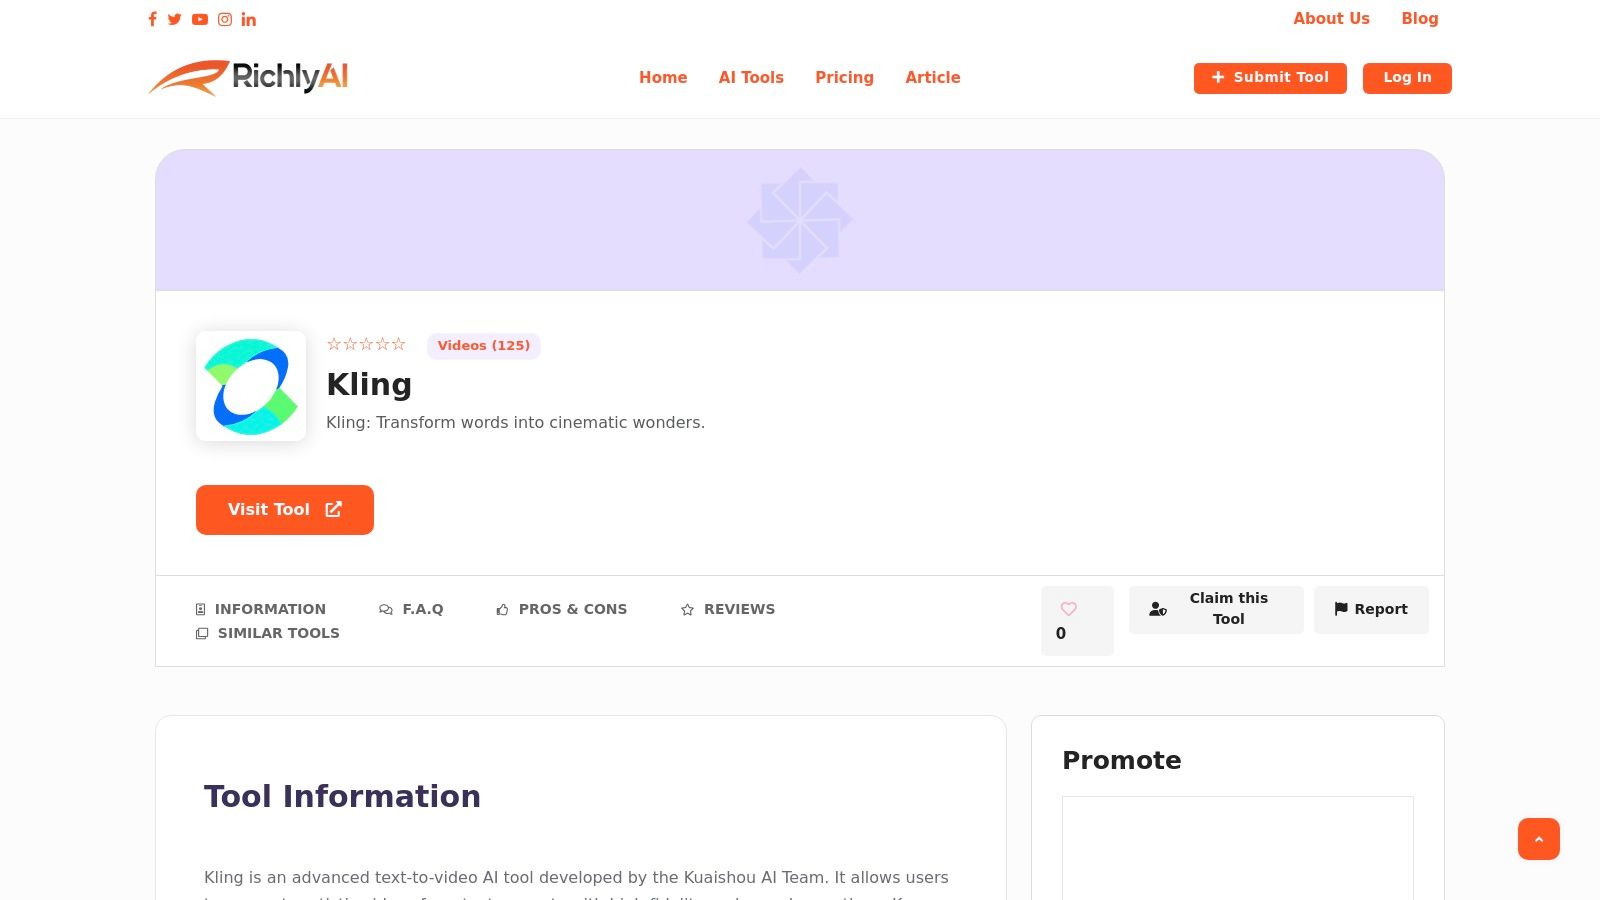
Task: Click the scroll-to-top arrow button
Action: coord(1539,839)
